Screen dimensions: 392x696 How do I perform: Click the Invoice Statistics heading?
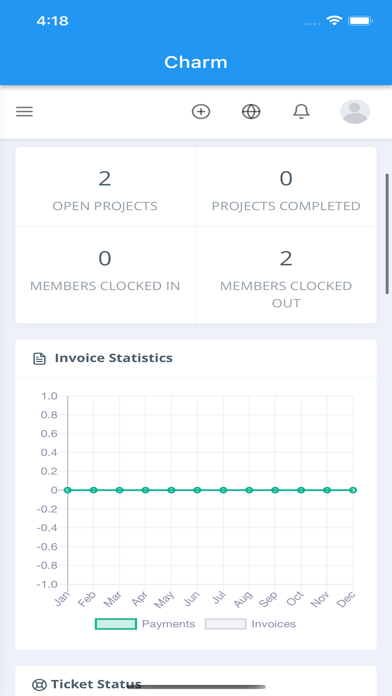(x=114, y=358)
